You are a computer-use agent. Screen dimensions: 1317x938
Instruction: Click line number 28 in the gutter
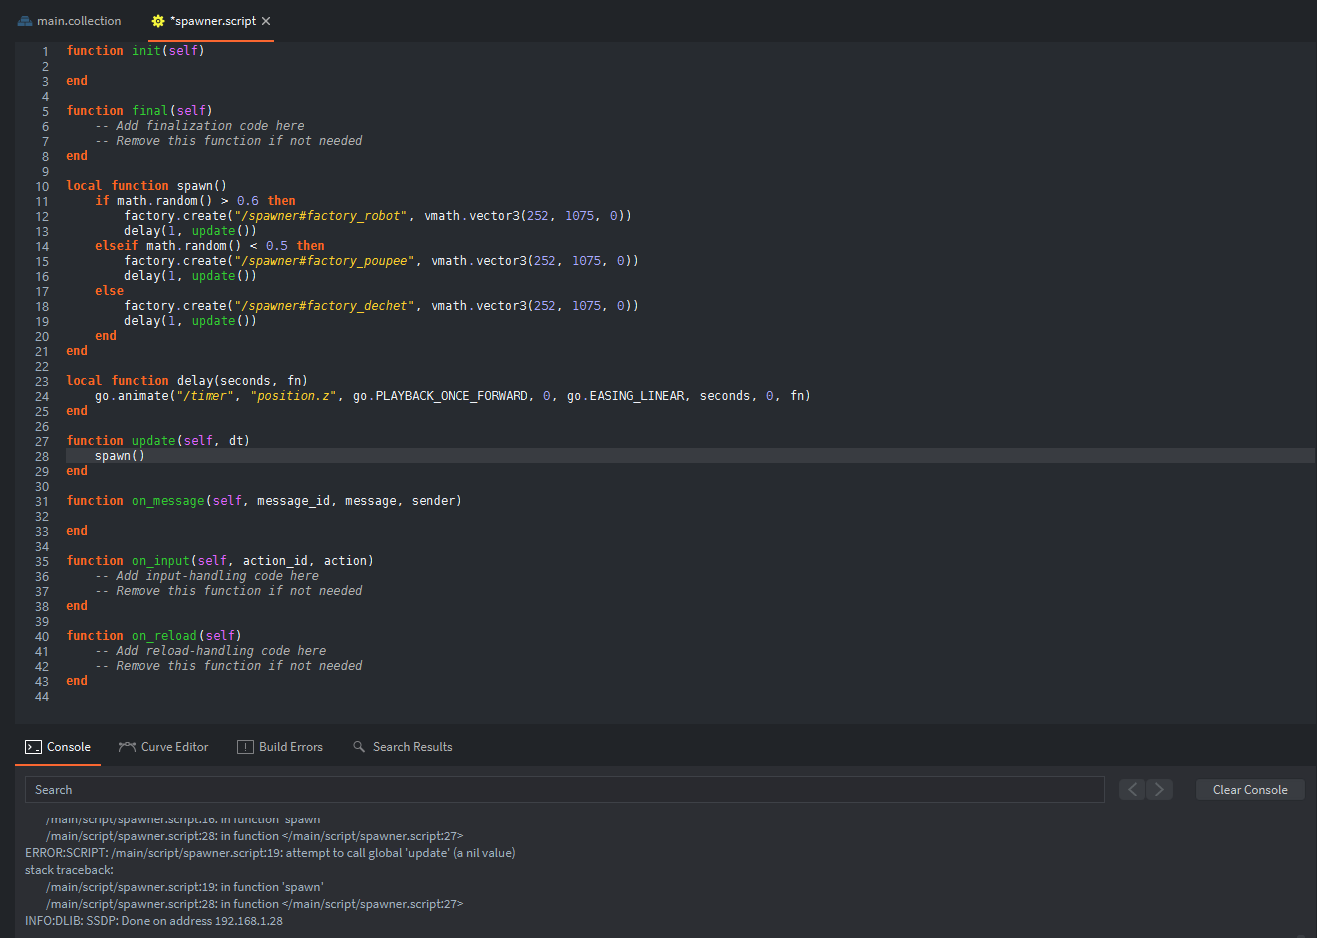pyautogui.click(x=42, y=456)
